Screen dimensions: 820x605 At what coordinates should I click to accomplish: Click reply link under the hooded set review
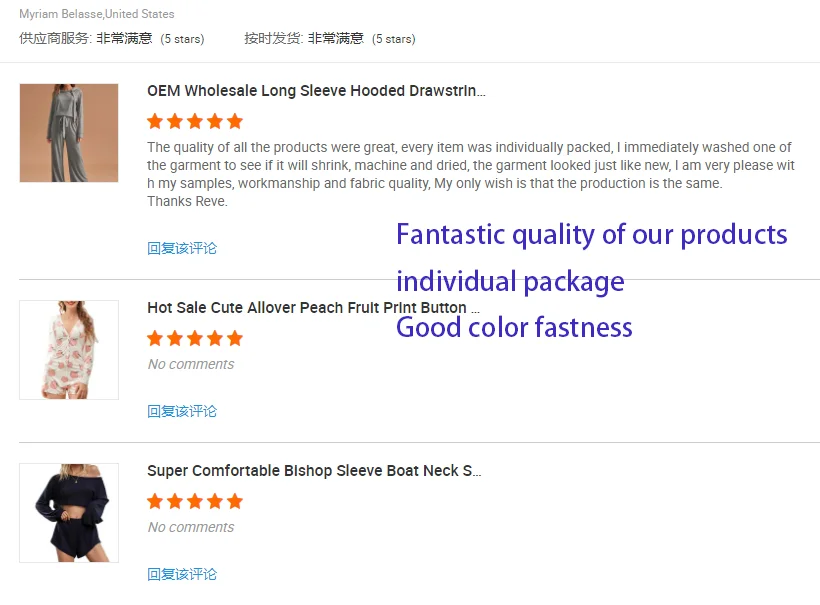tap(182, 248)
